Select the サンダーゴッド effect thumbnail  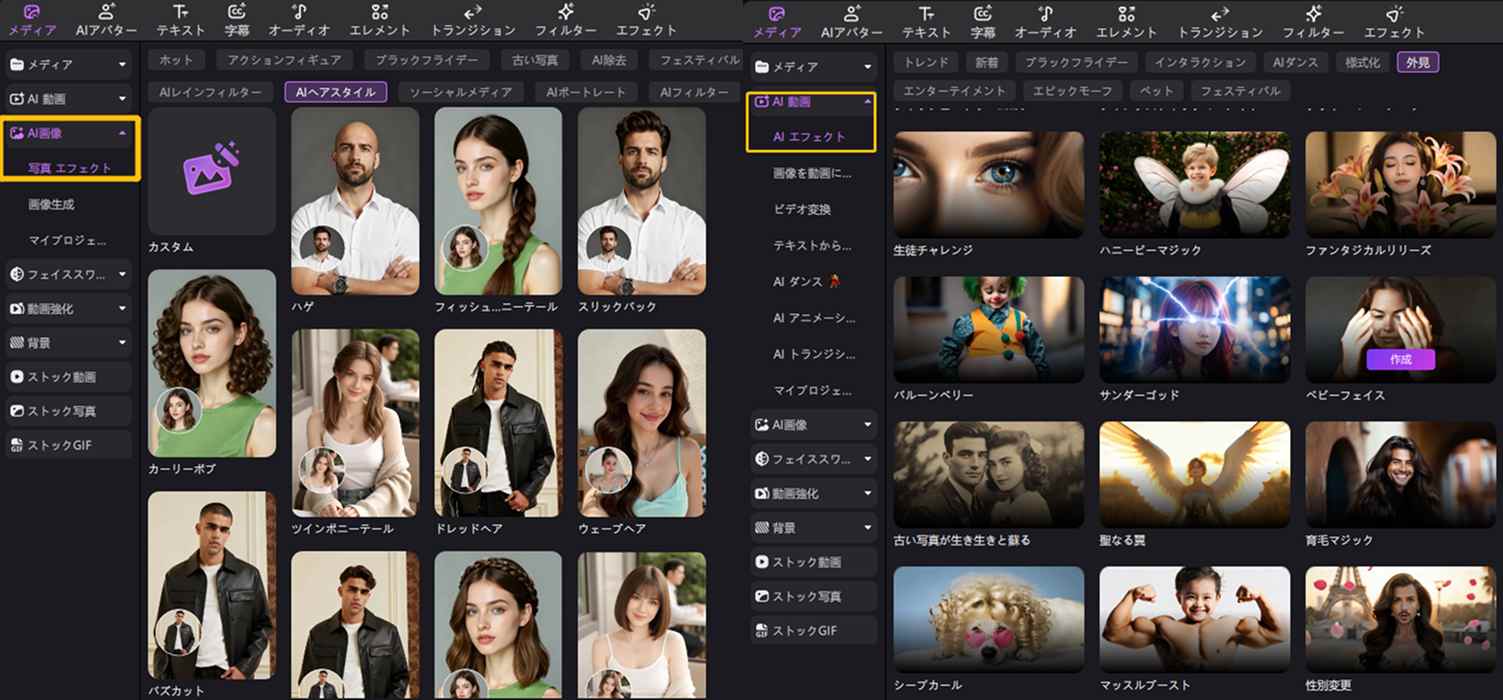tap(1194, 330)
